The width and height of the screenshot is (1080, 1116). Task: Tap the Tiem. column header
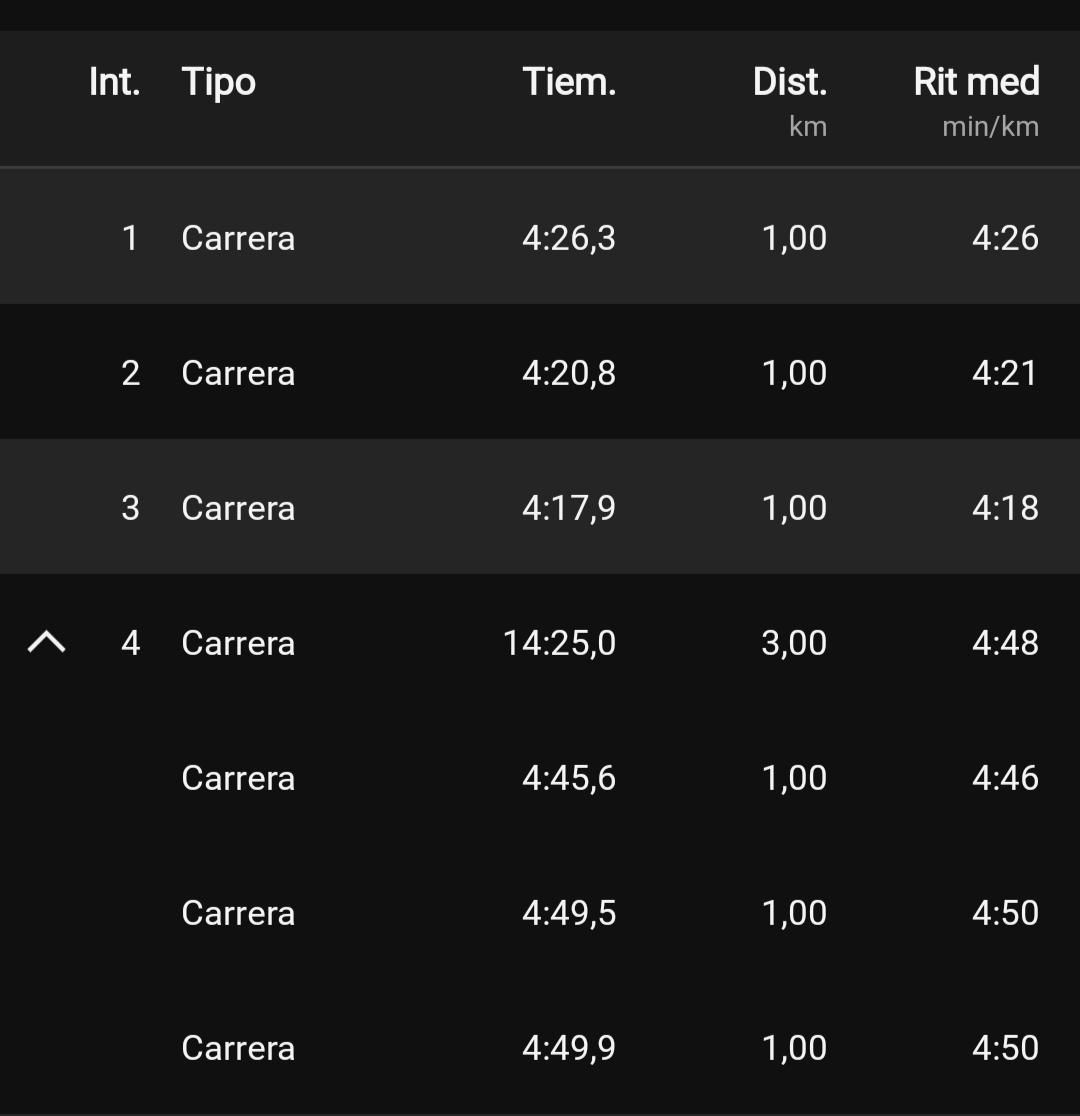click(x=569, y=82)
